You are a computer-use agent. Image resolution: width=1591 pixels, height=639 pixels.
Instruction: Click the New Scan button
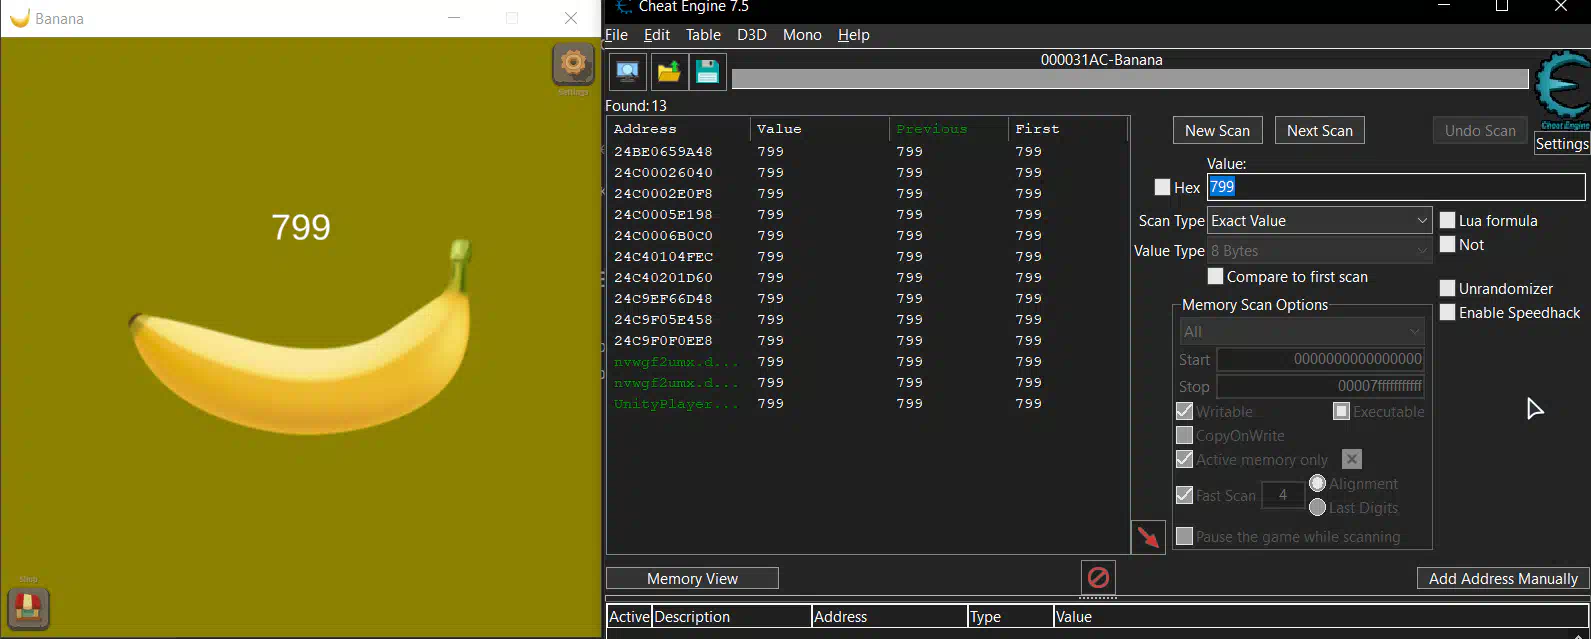[1217, 130]
